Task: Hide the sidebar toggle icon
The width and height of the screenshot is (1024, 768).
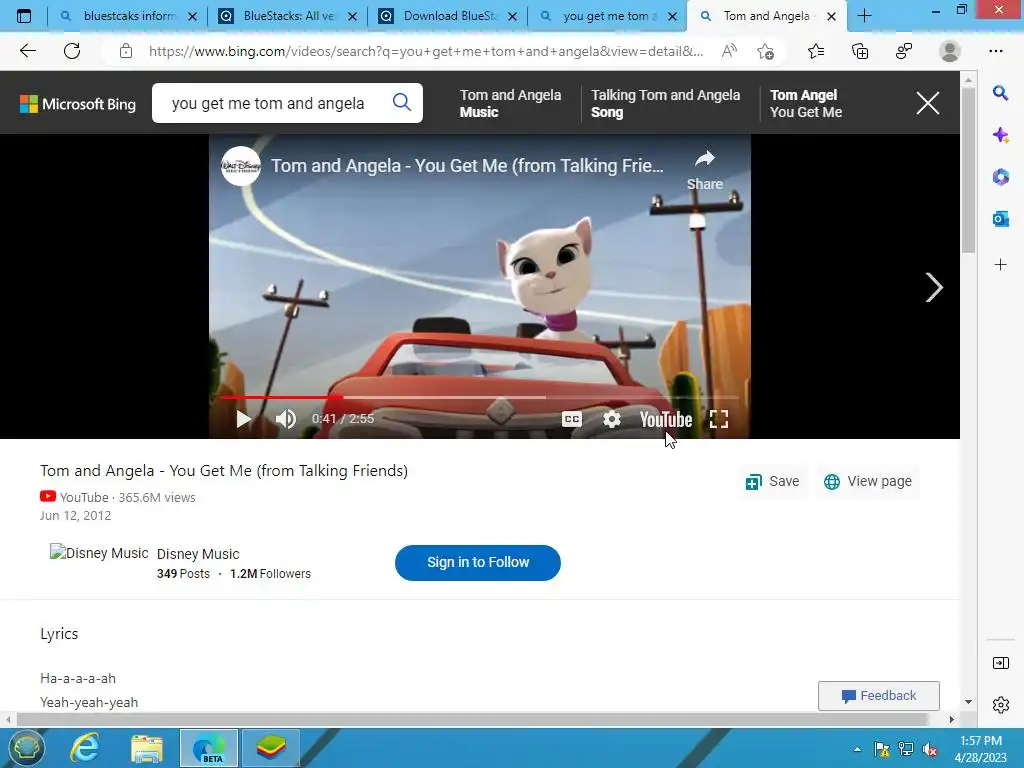Action: [x=1000, y=663]
